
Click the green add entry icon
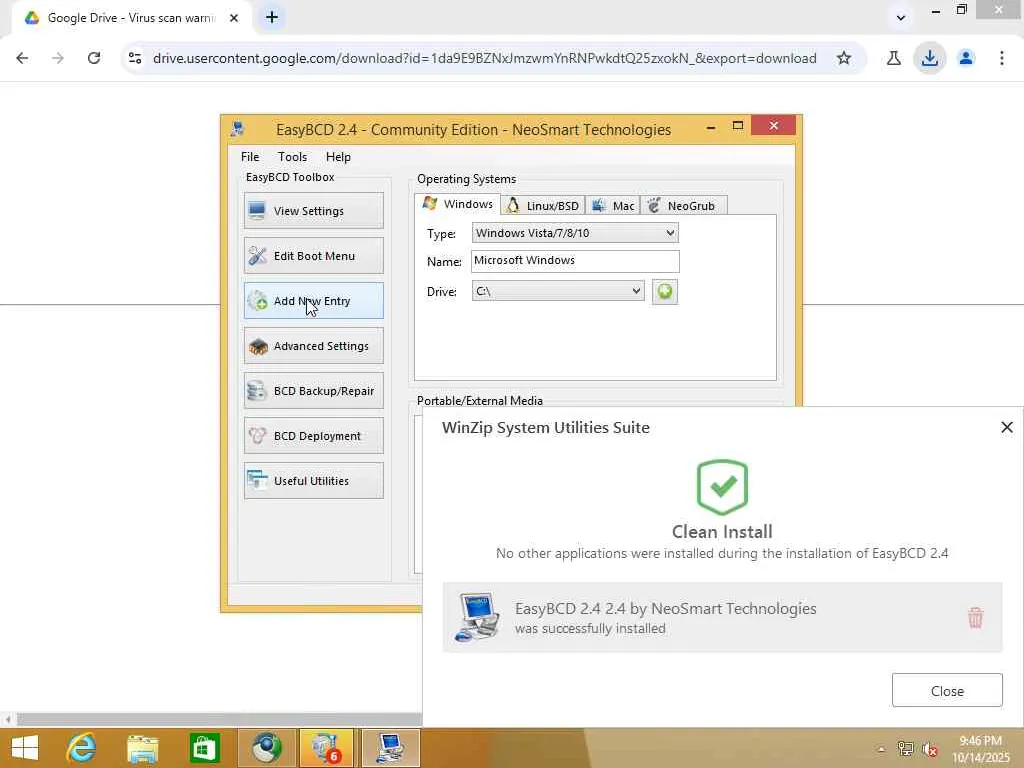664,291
